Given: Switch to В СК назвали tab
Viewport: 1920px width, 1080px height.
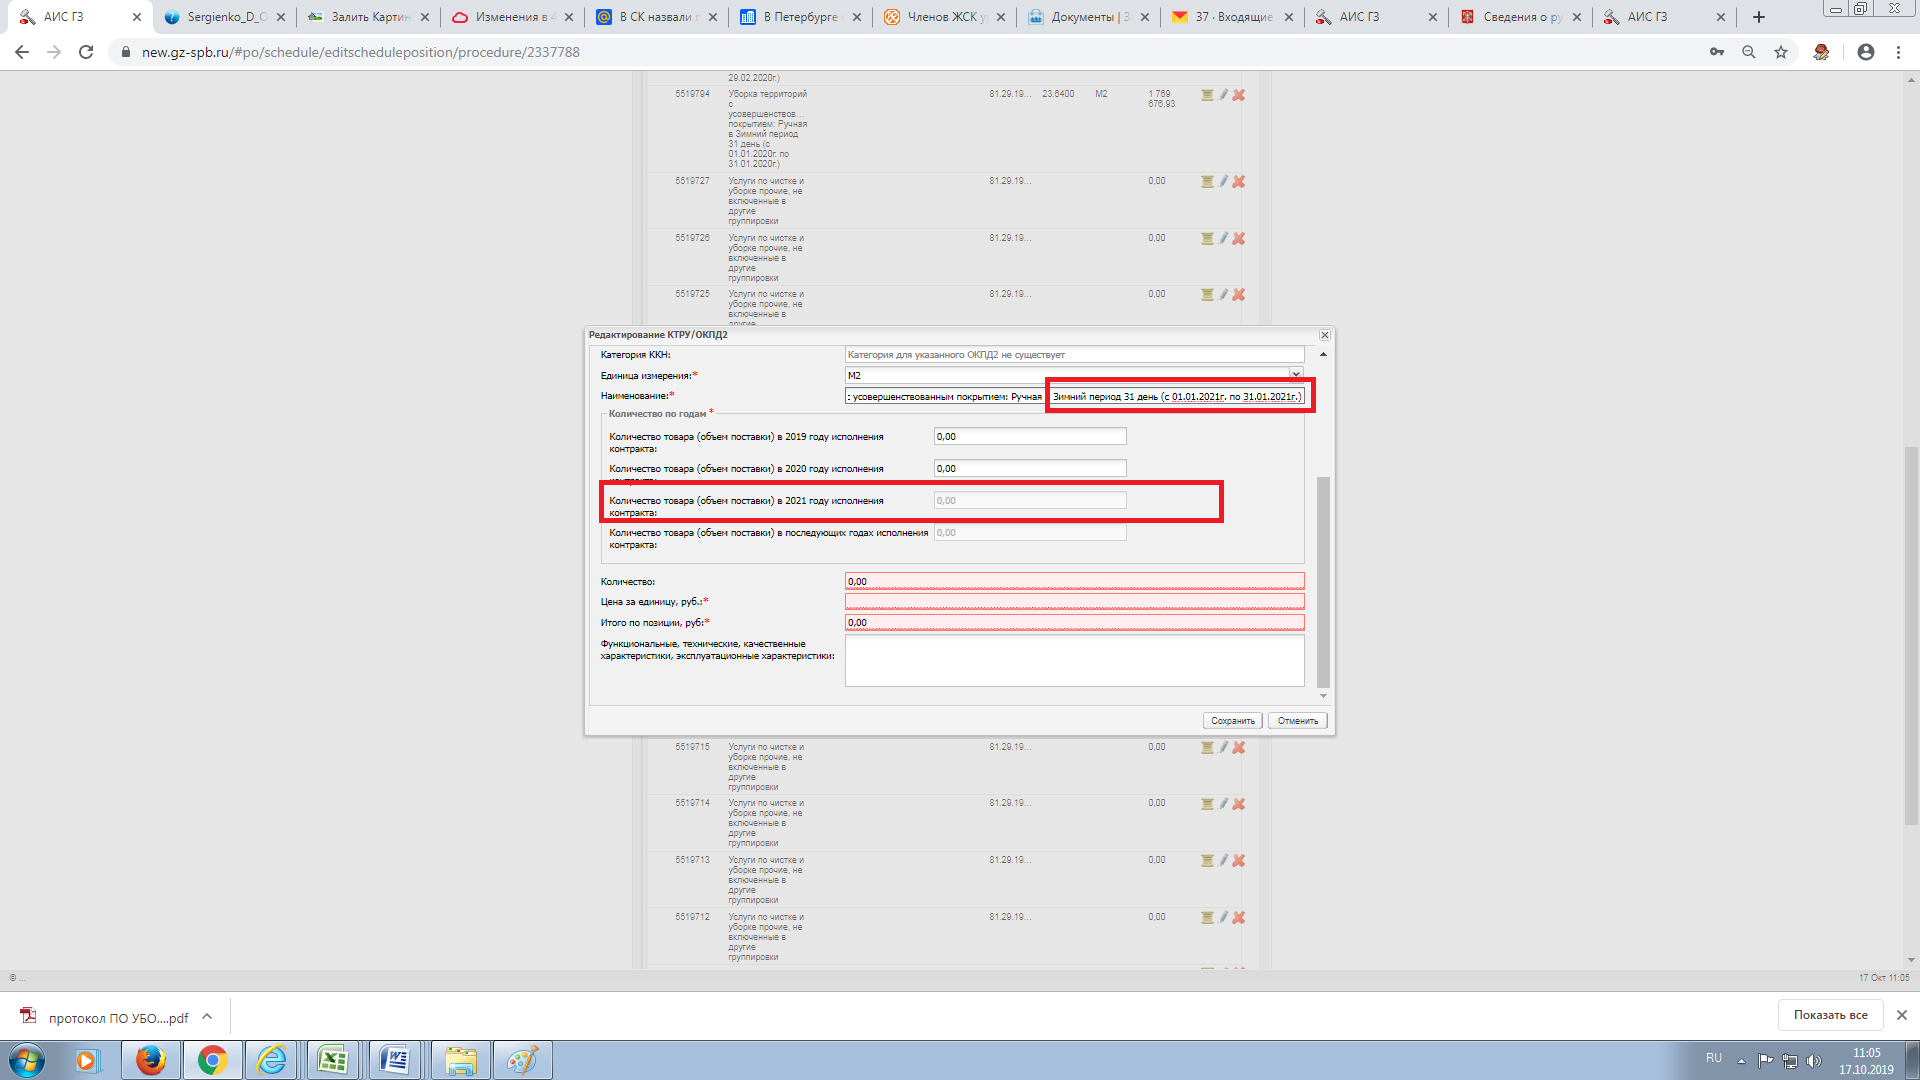Looking at the screenshot, I should [657, 17].
